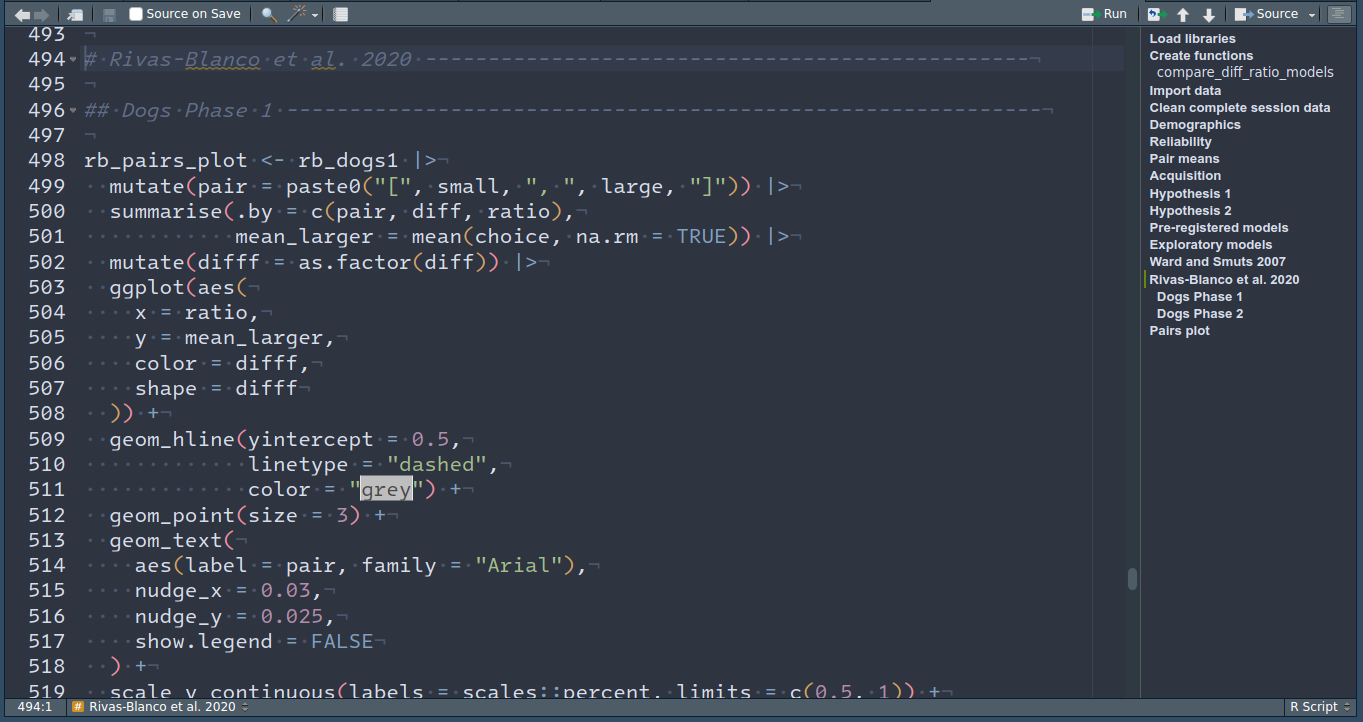Re-run the previous code region
1363x722 pixels.
[x=1157, y=14]
